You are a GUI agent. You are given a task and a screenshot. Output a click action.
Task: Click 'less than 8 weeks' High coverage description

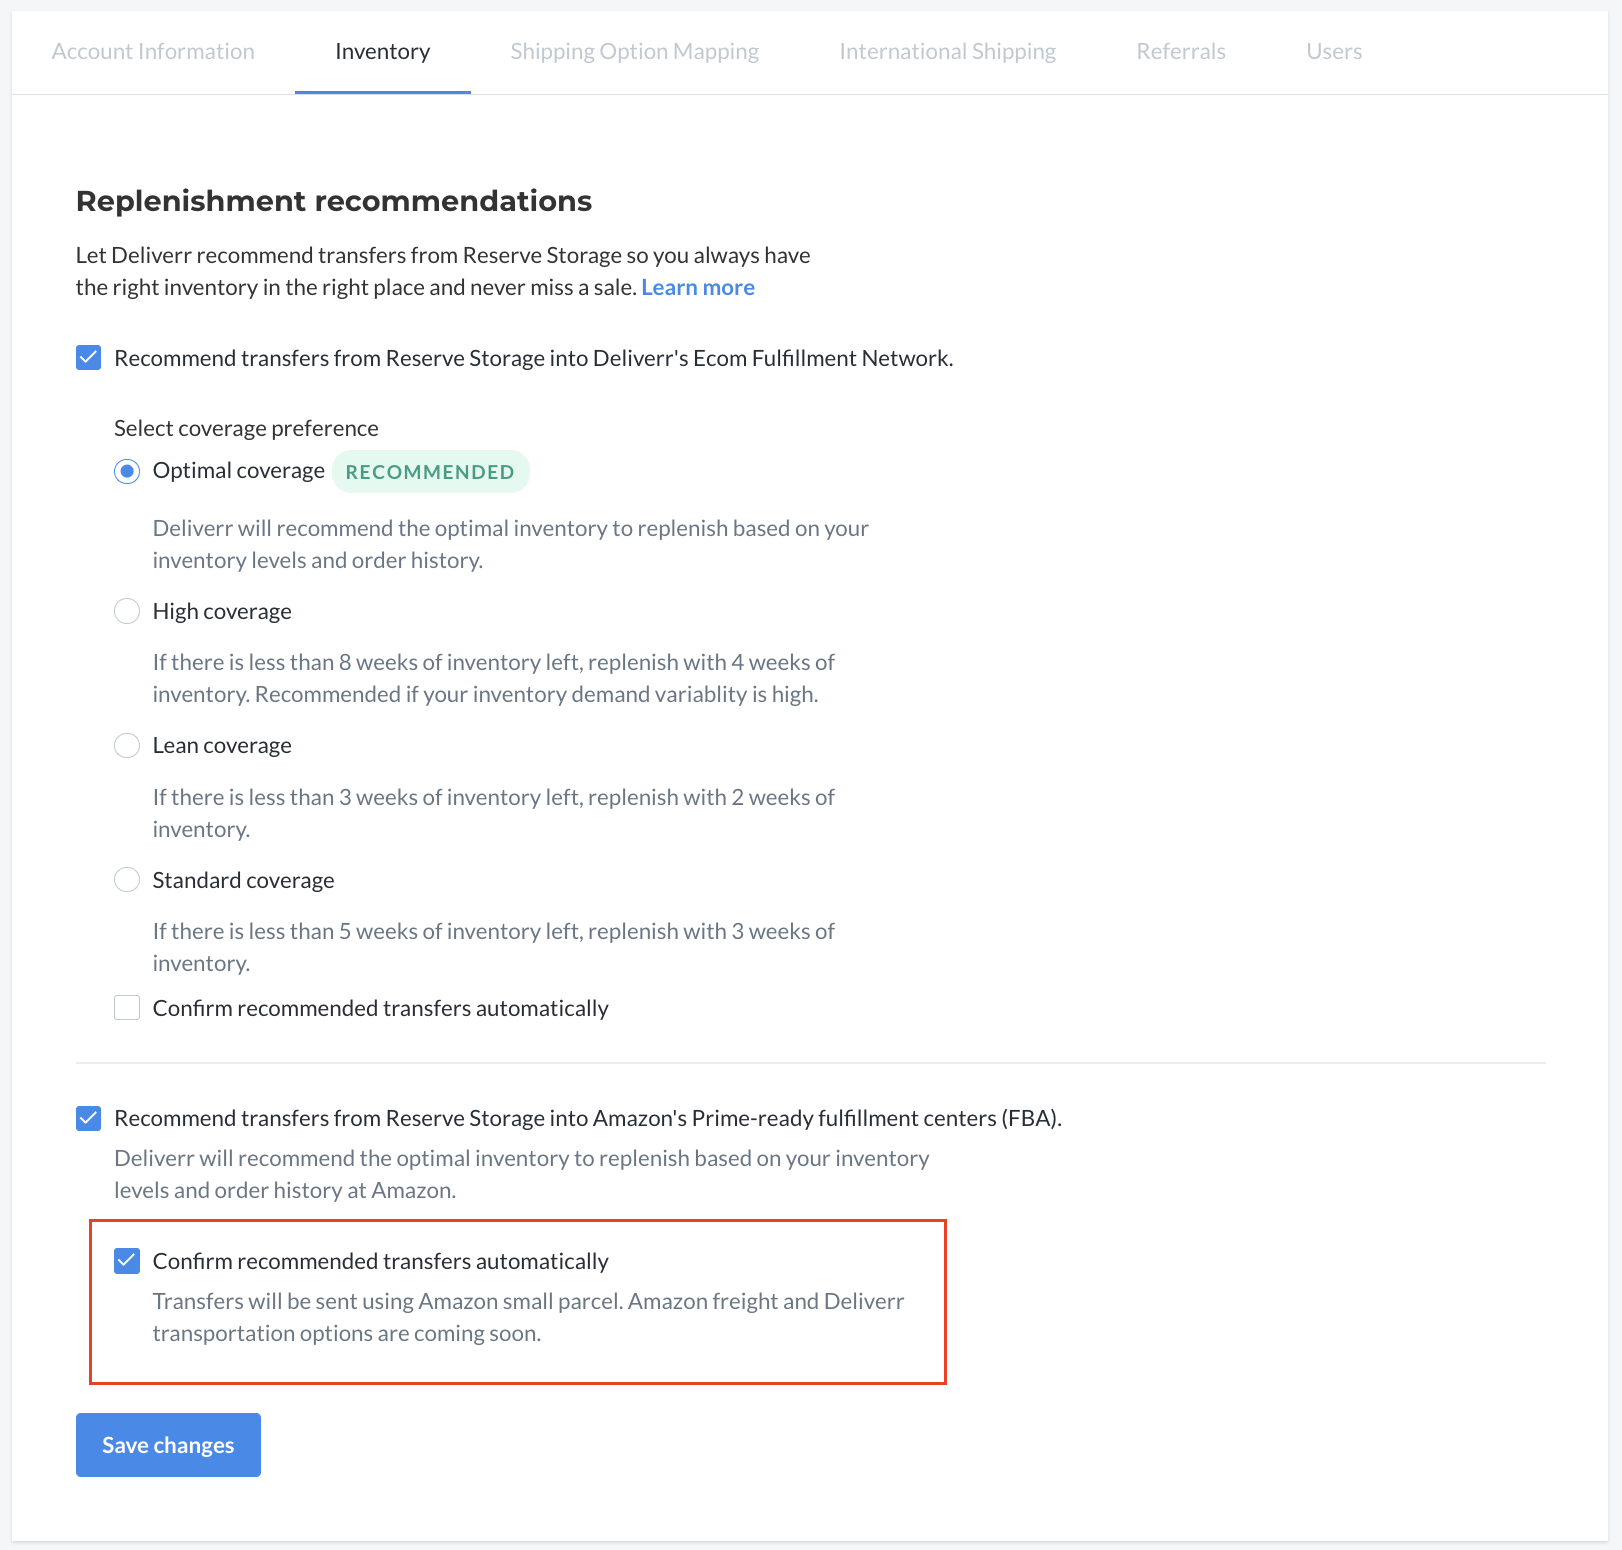[494, 679]
